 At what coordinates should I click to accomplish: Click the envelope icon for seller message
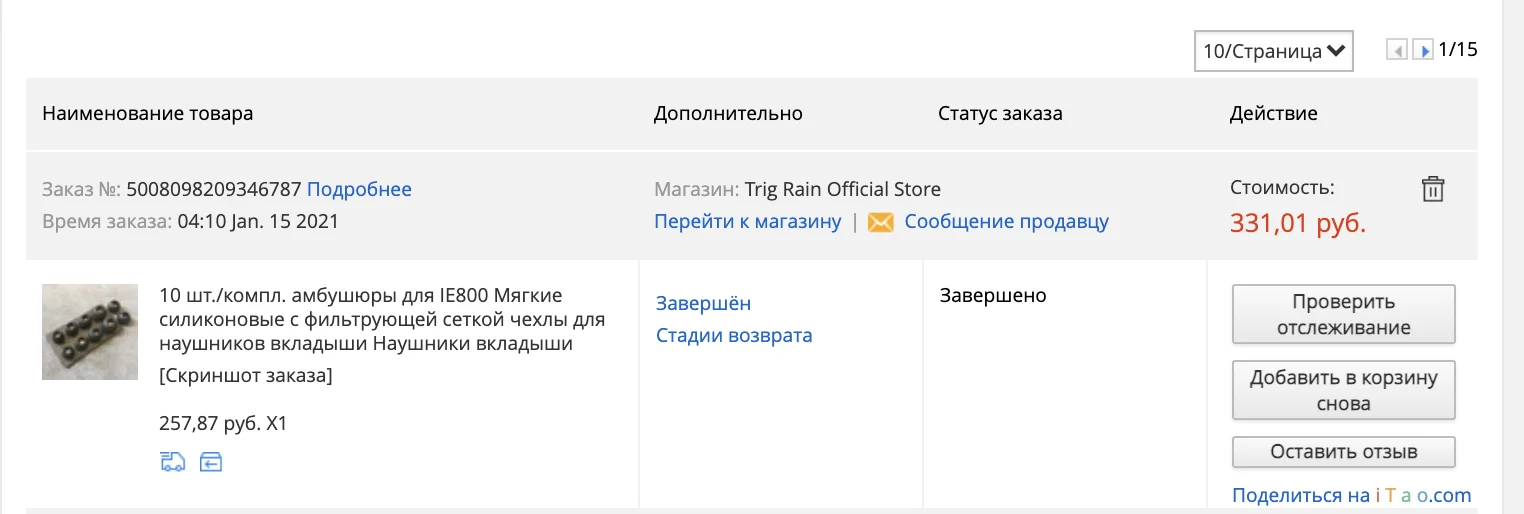click(880, 222)
